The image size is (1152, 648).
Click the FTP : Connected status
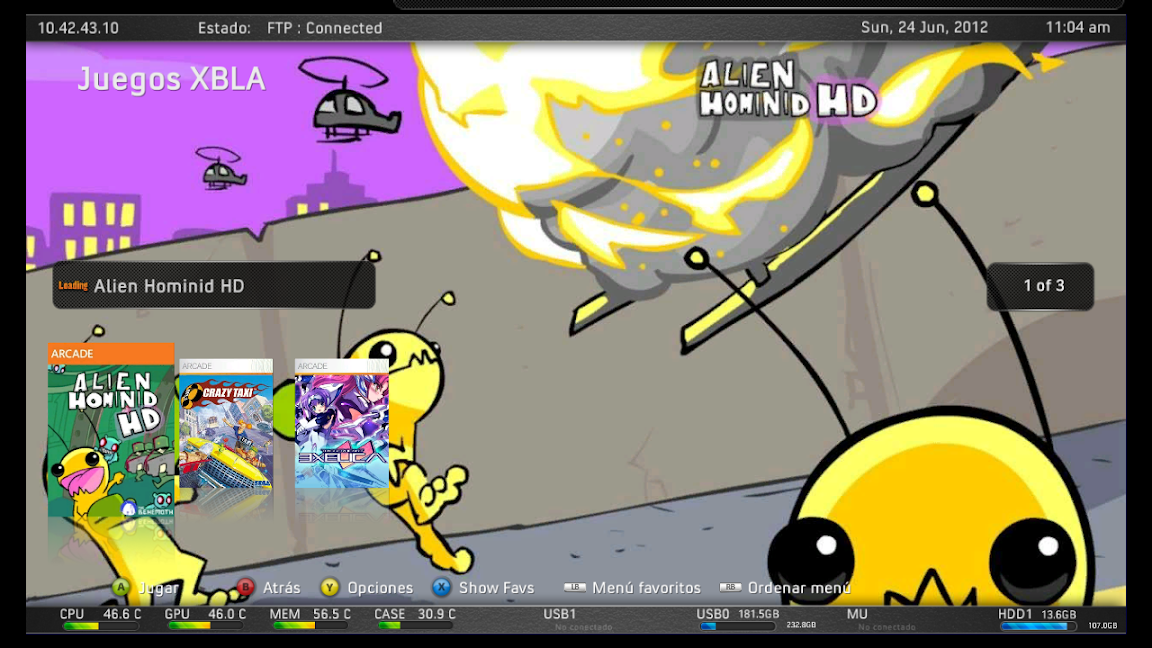pos(325,28)
